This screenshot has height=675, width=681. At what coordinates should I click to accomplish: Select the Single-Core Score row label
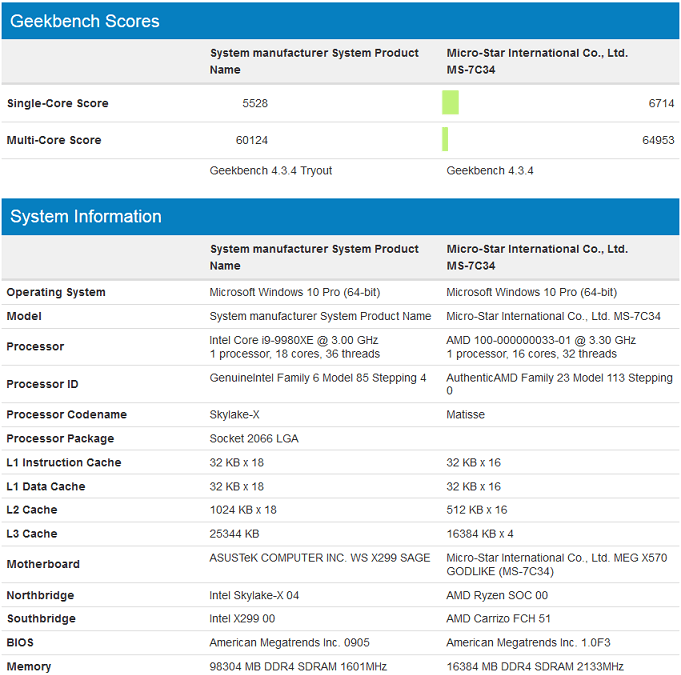[58, 104]
